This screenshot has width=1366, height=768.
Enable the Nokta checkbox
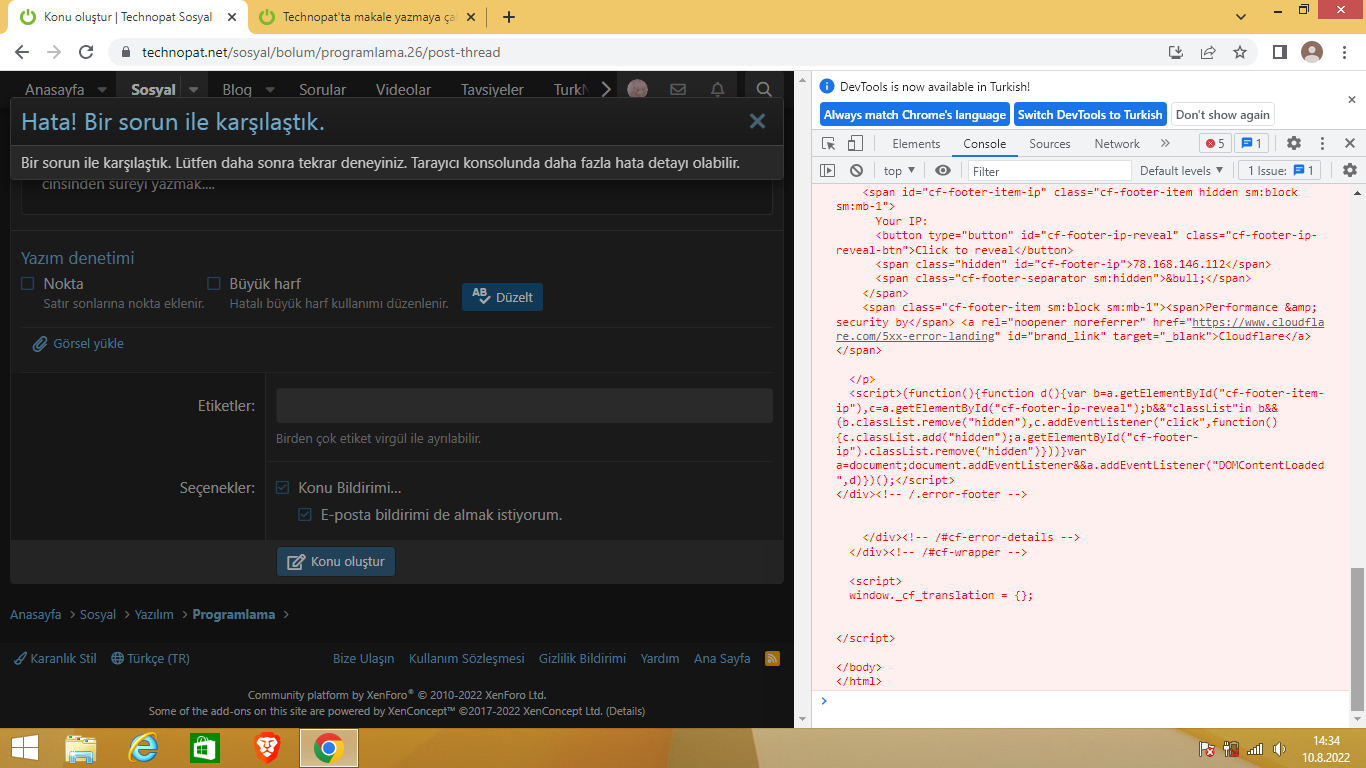(28, 284)
